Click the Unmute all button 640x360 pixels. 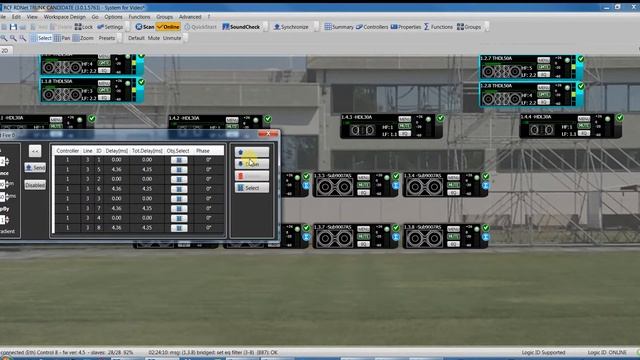coord(172,38)
